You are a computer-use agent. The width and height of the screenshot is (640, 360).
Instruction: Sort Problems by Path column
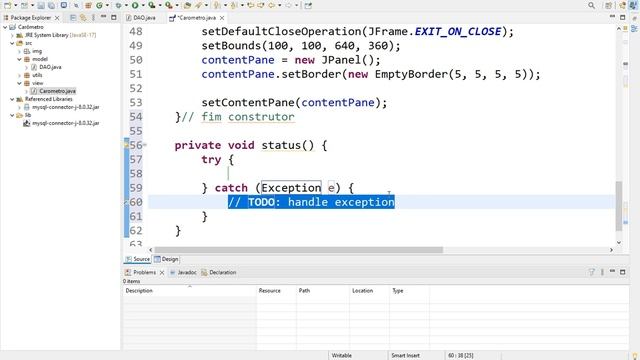[x=322, y=291]
